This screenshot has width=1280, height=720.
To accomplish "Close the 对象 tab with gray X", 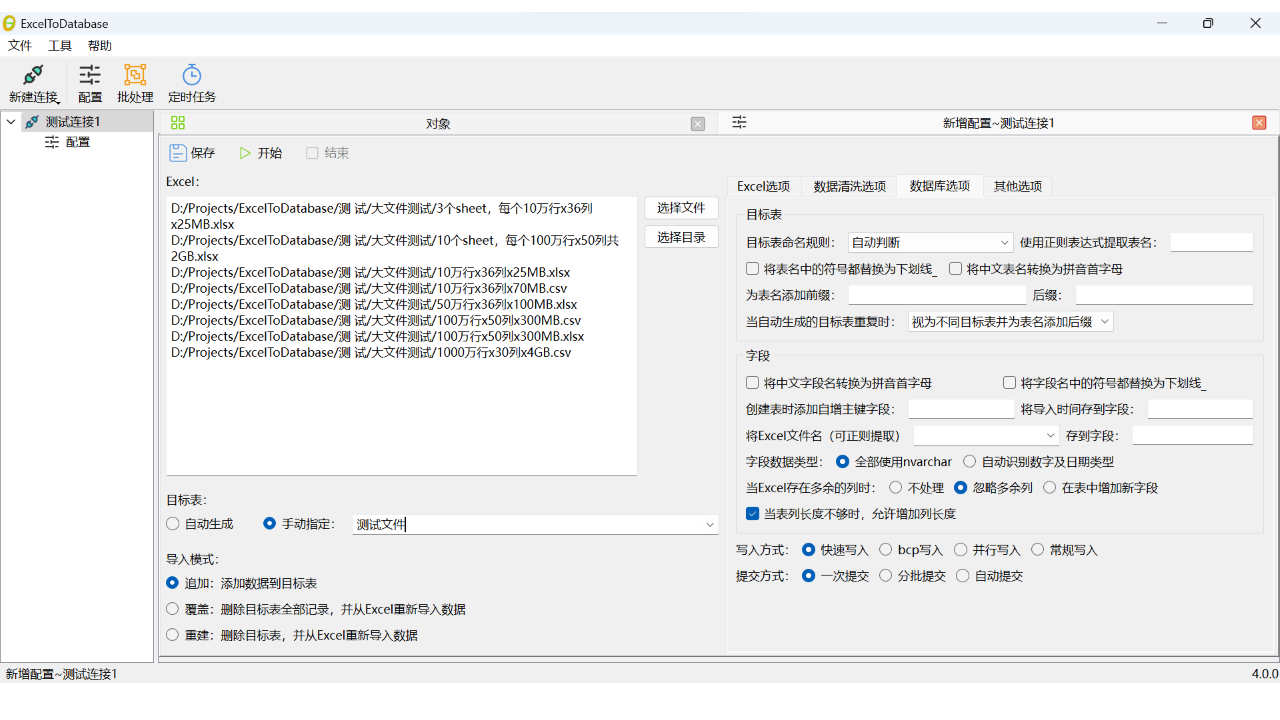I will (698, 124).
